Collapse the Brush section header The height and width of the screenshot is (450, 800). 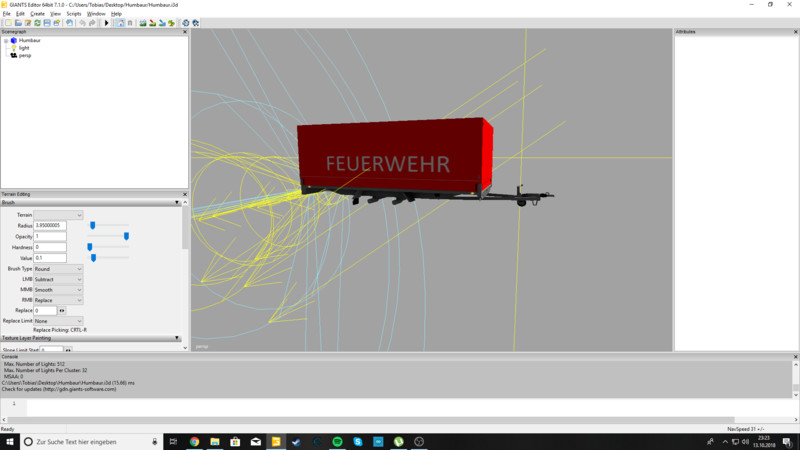(177, 202)
